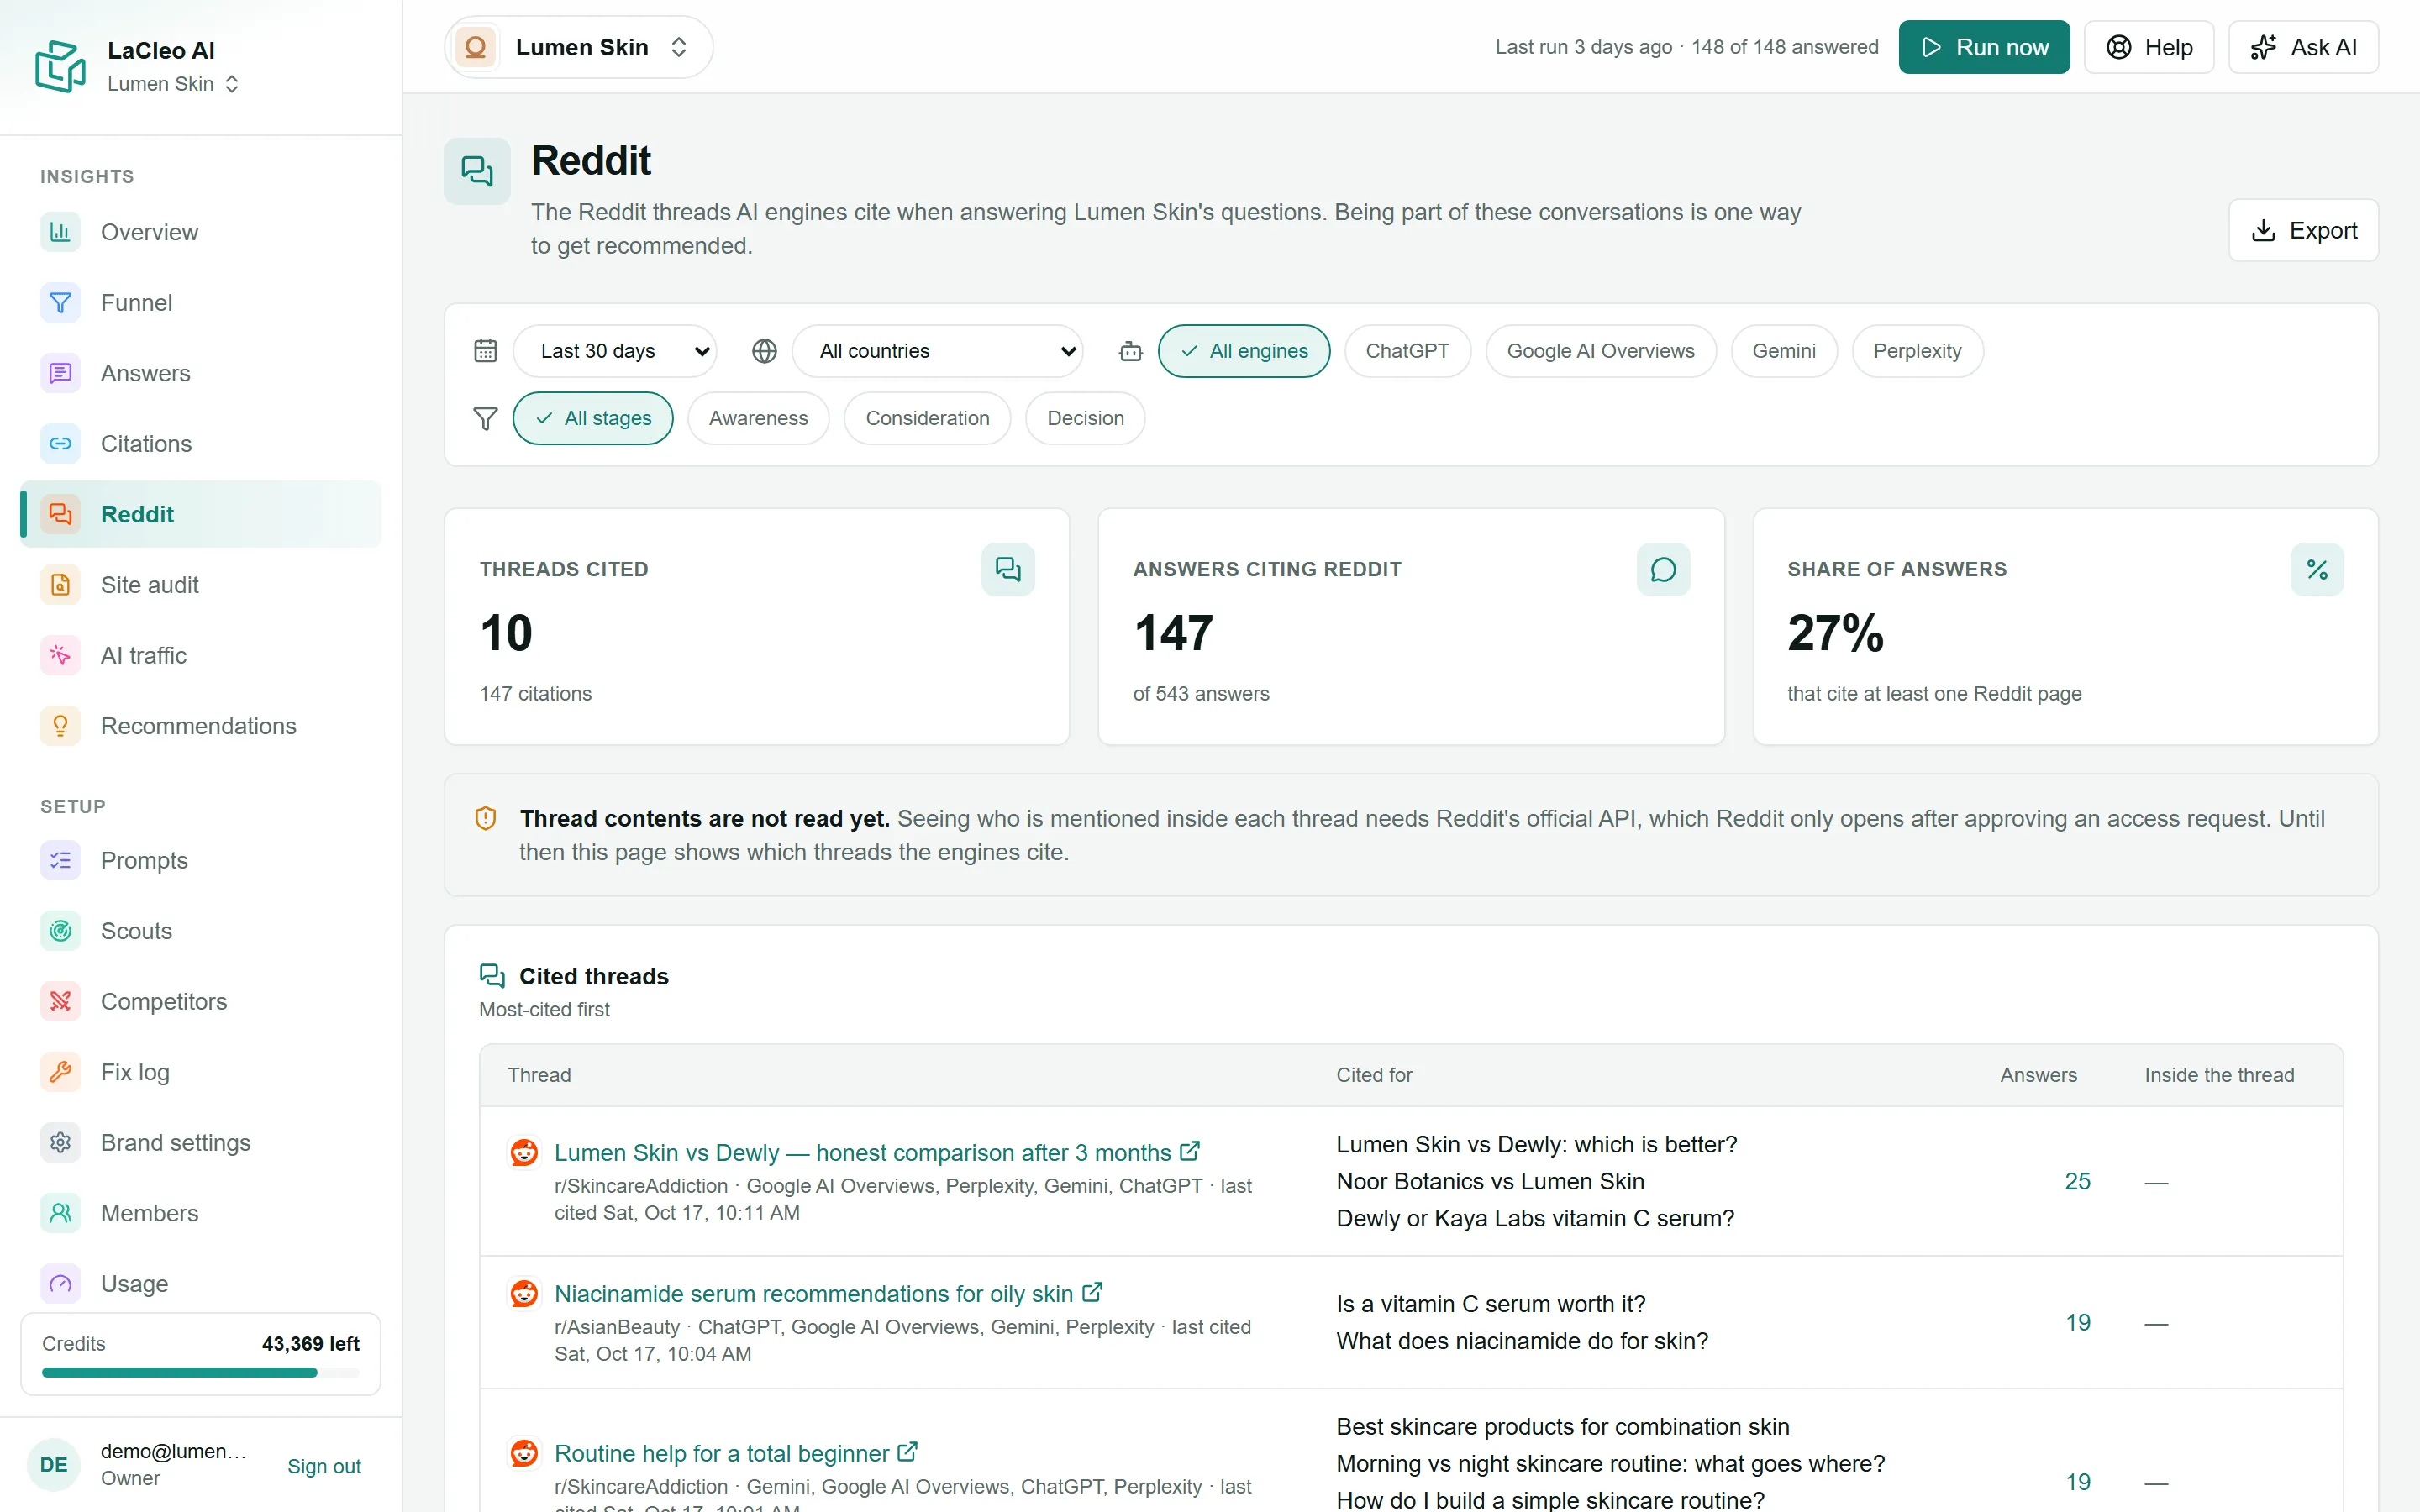Screen dimensions: 2420x1512
Task: Expand the Lumen Skin workspace selector under LaCleo AI
Action: 174,84
